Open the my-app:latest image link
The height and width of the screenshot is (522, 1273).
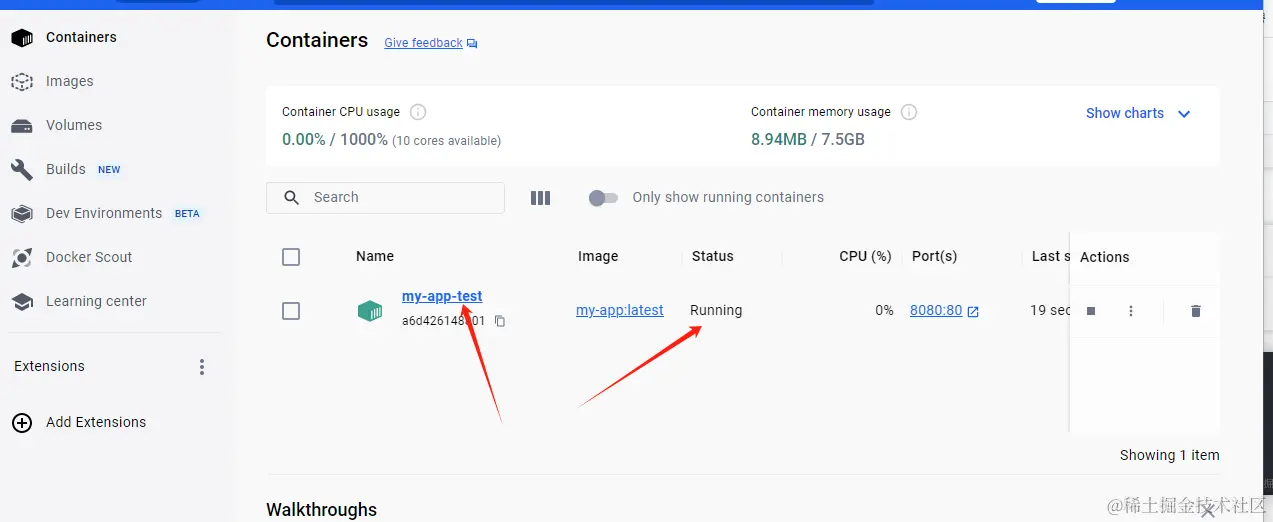[620, 310]
